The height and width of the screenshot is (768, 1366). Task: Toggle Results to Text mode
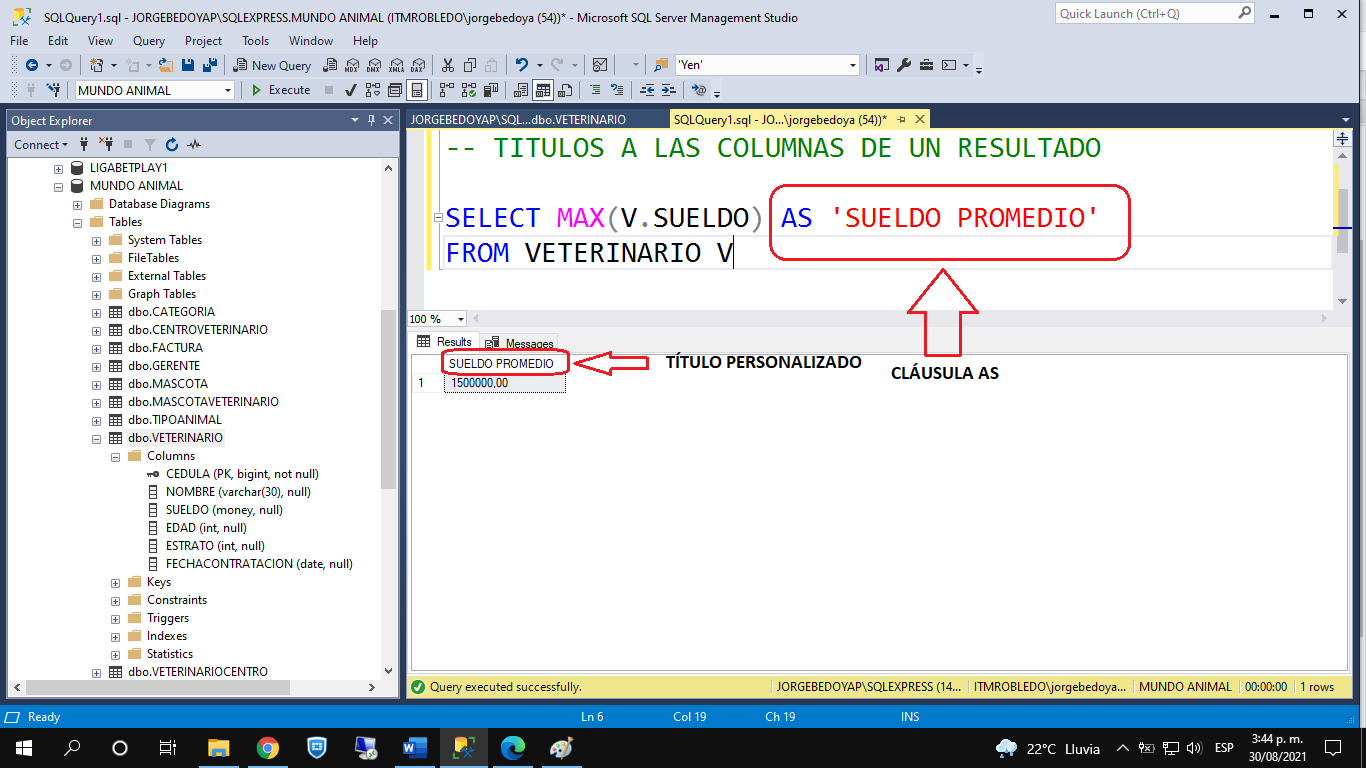point(521,90)
